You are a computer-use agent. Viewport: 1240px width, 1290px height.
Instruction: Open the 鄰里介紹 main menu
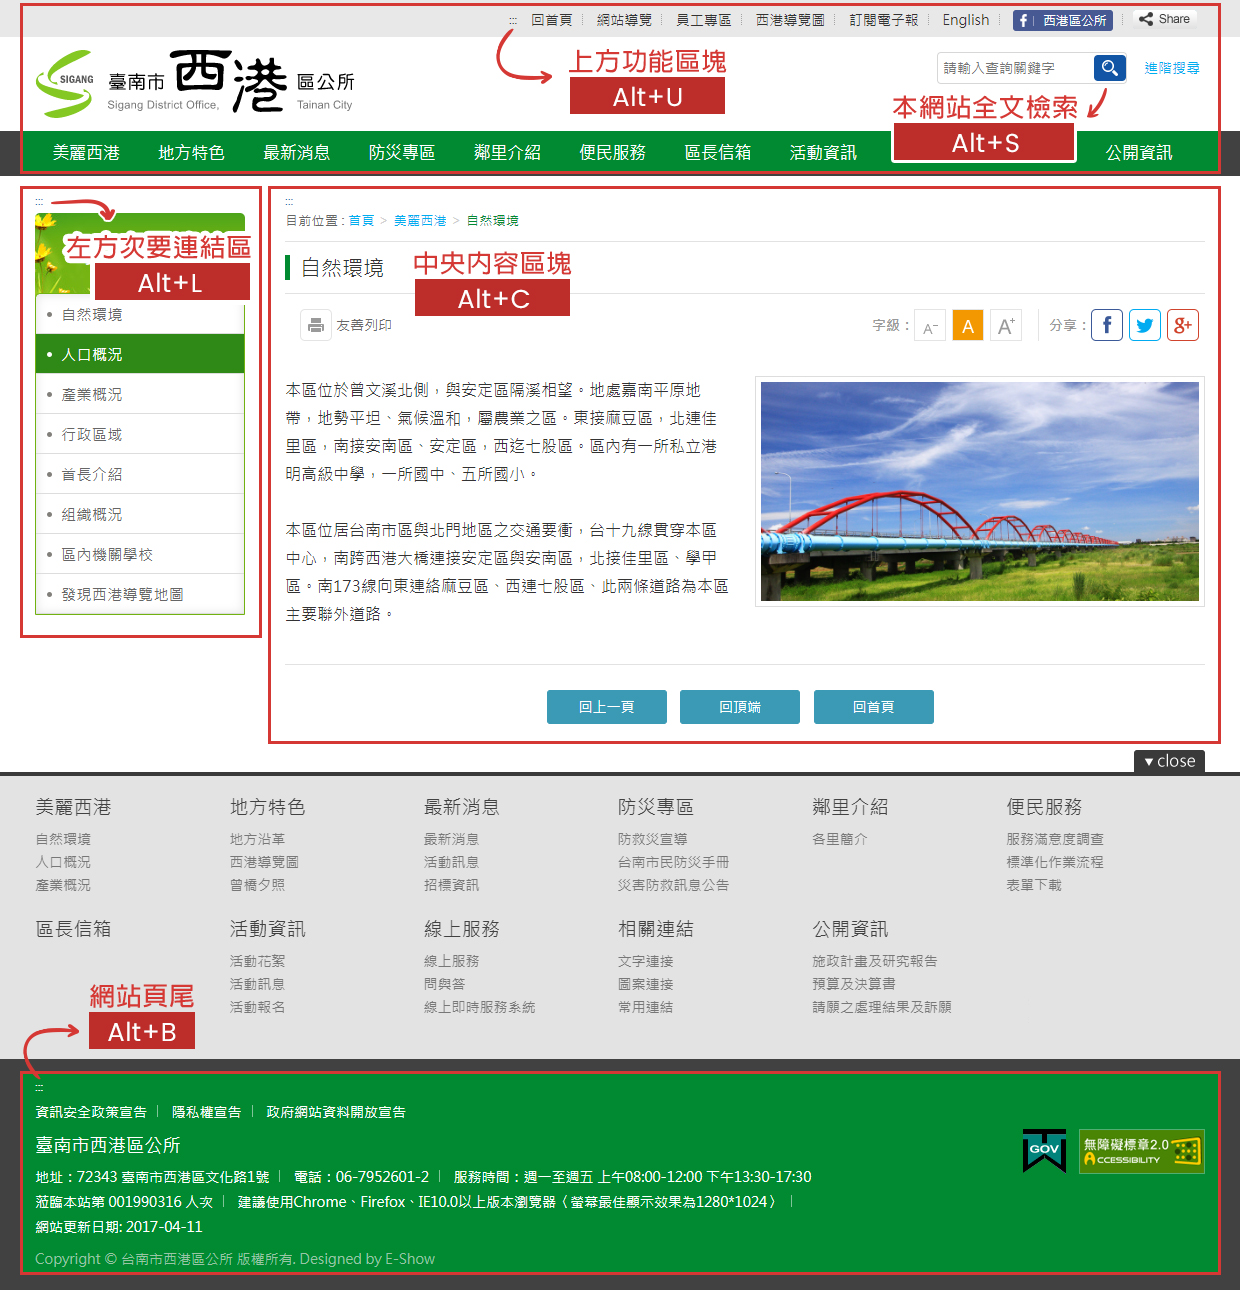507,153
